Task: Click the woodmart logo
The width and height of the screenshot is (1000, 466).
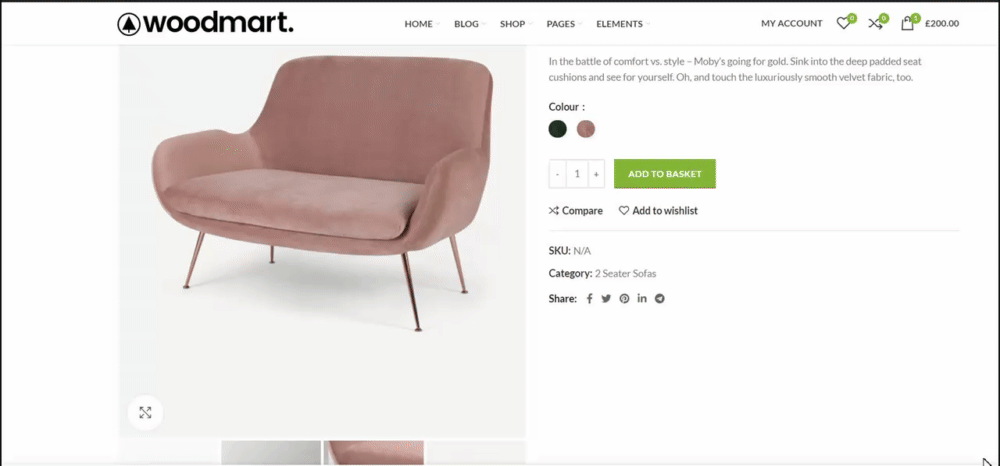Action: (205, 24)
